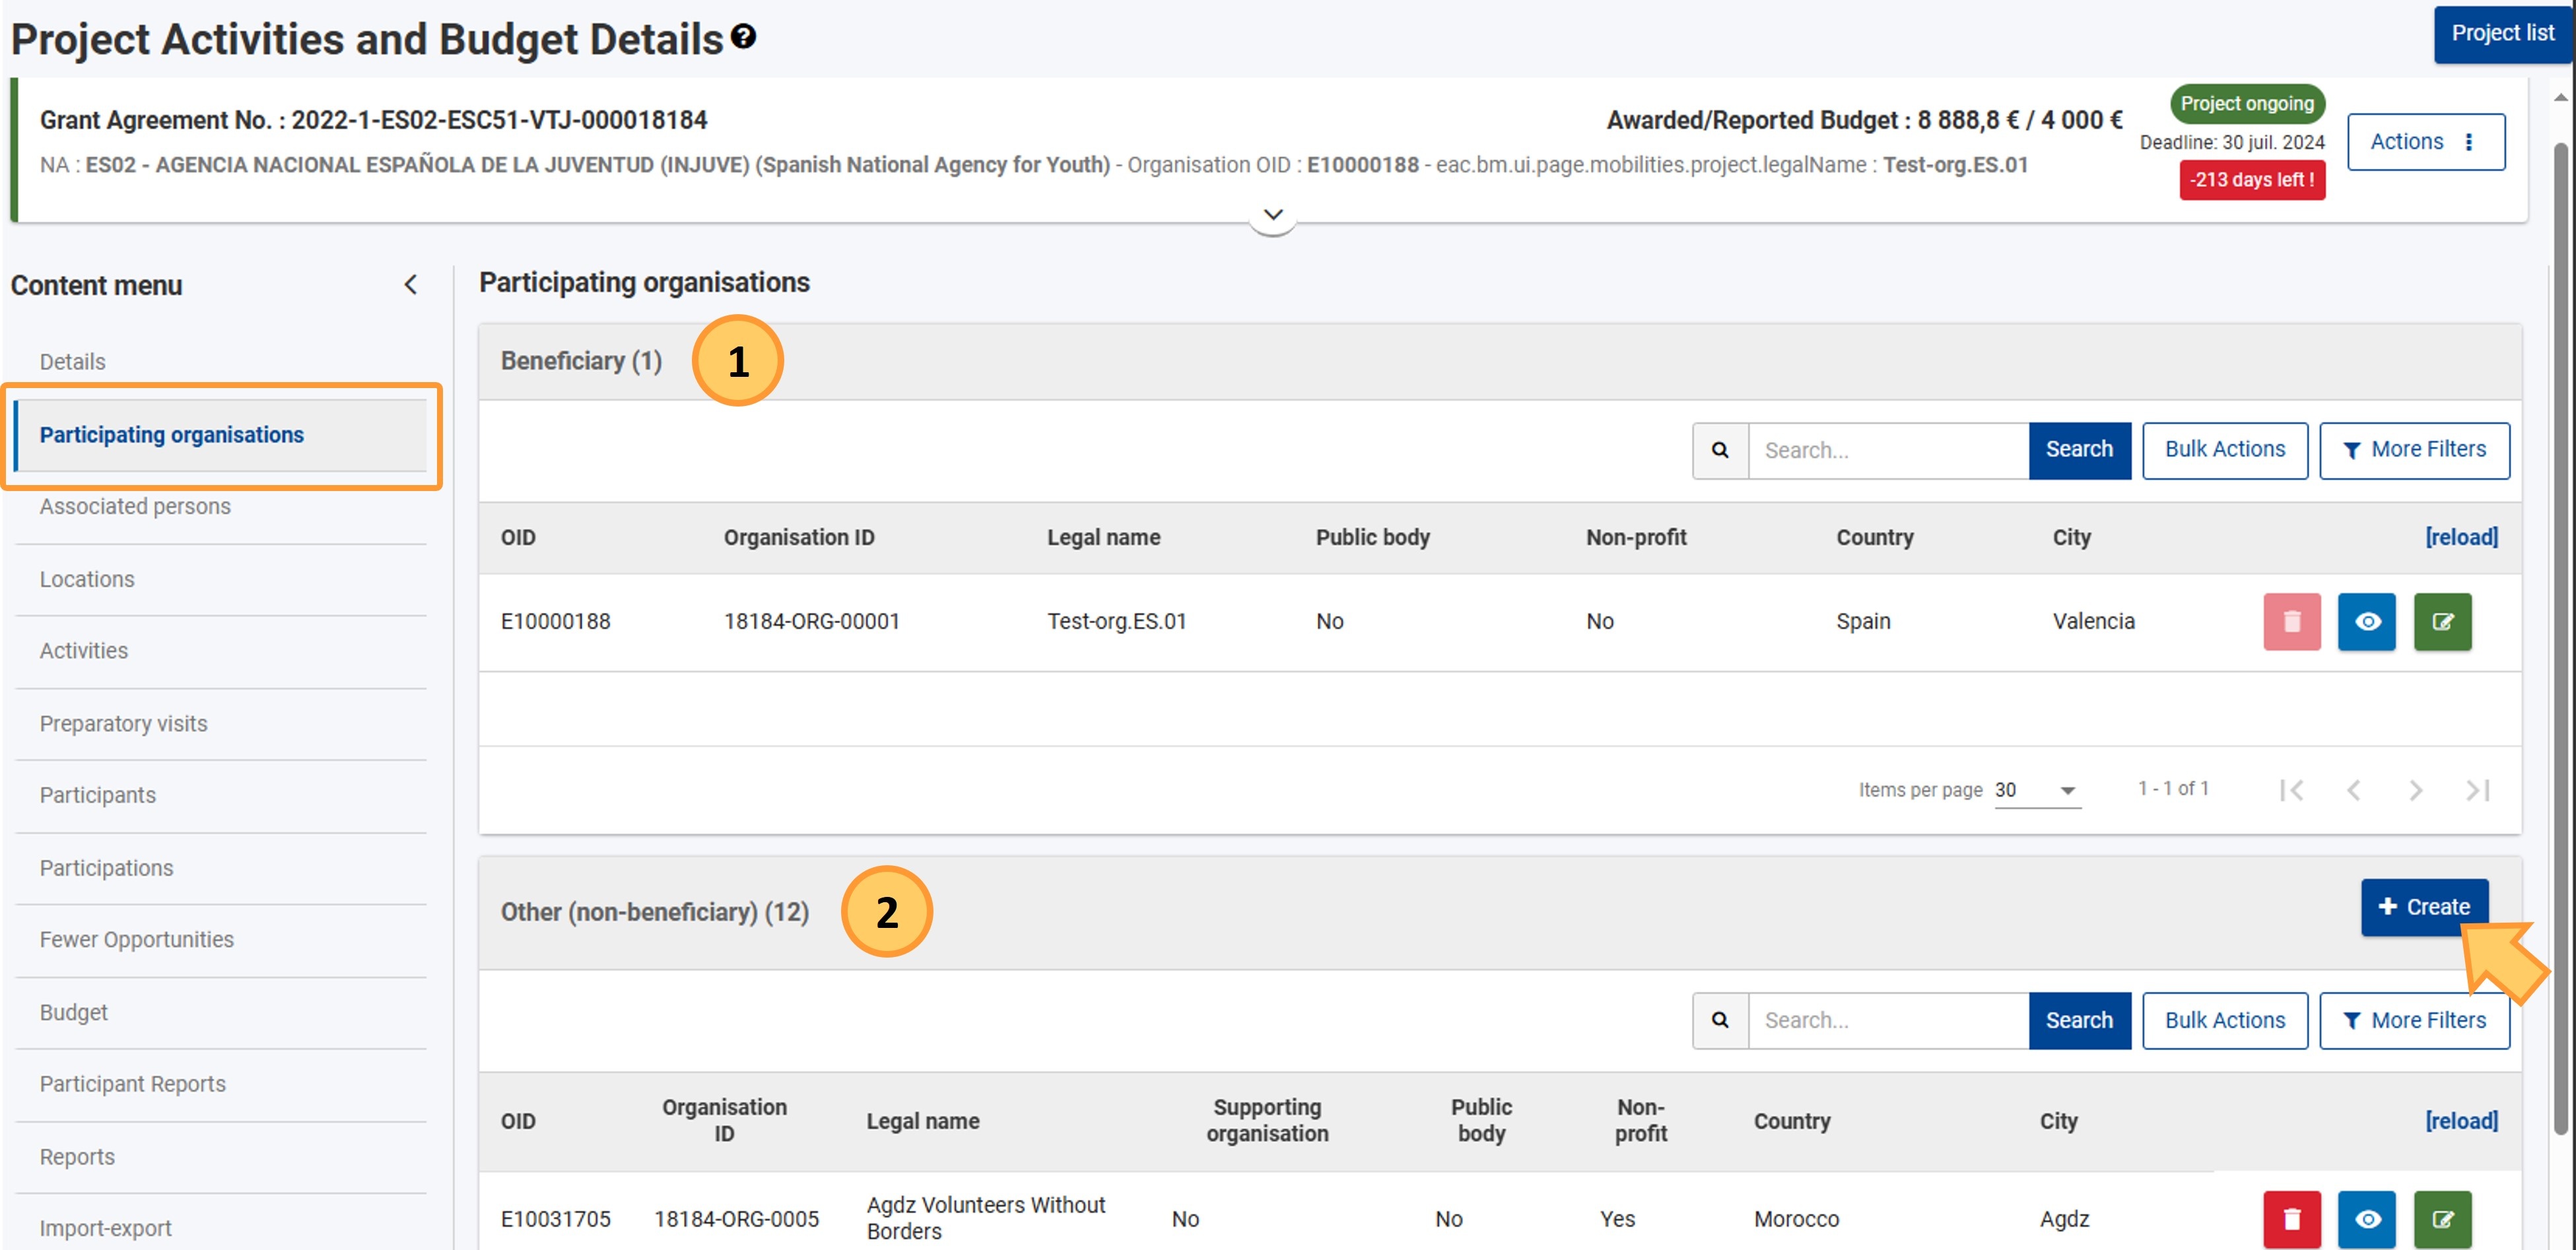
Task: Open Bulk Actions in Beneficiary section
Action: pos(2225,450)
